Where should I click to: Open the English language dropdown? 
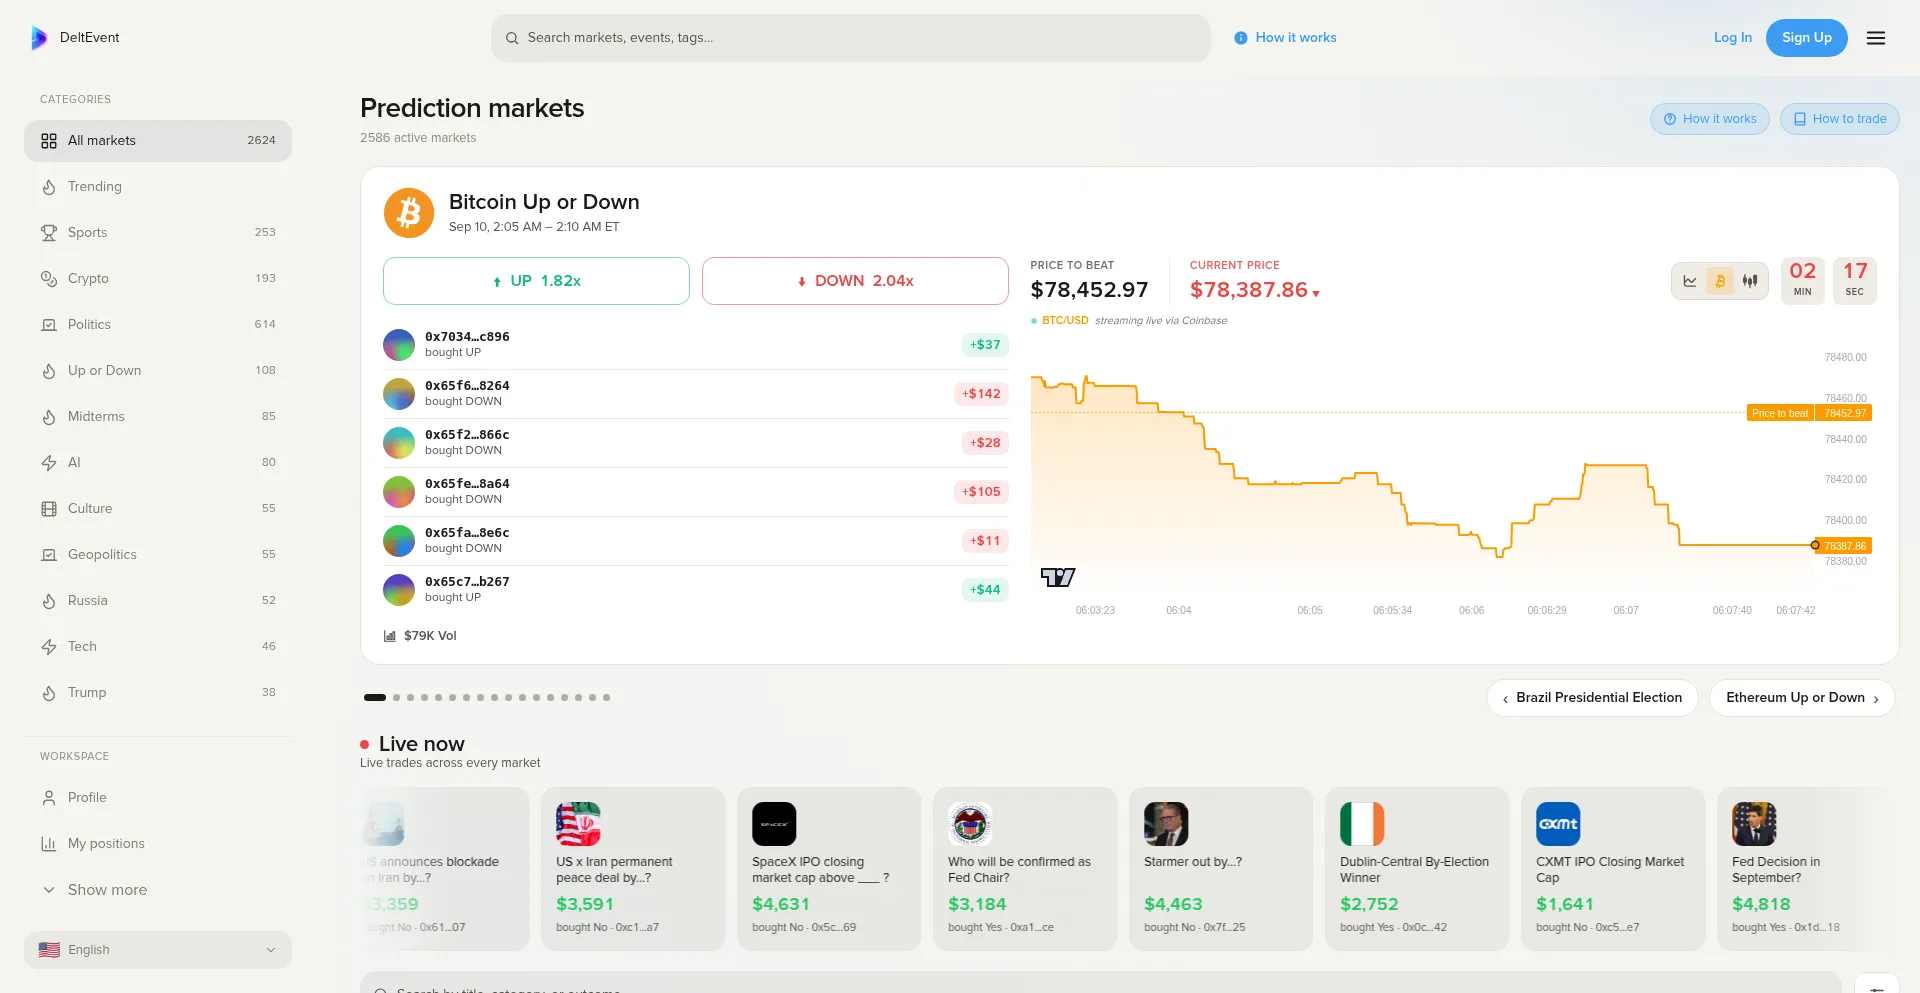pos(158,950)
